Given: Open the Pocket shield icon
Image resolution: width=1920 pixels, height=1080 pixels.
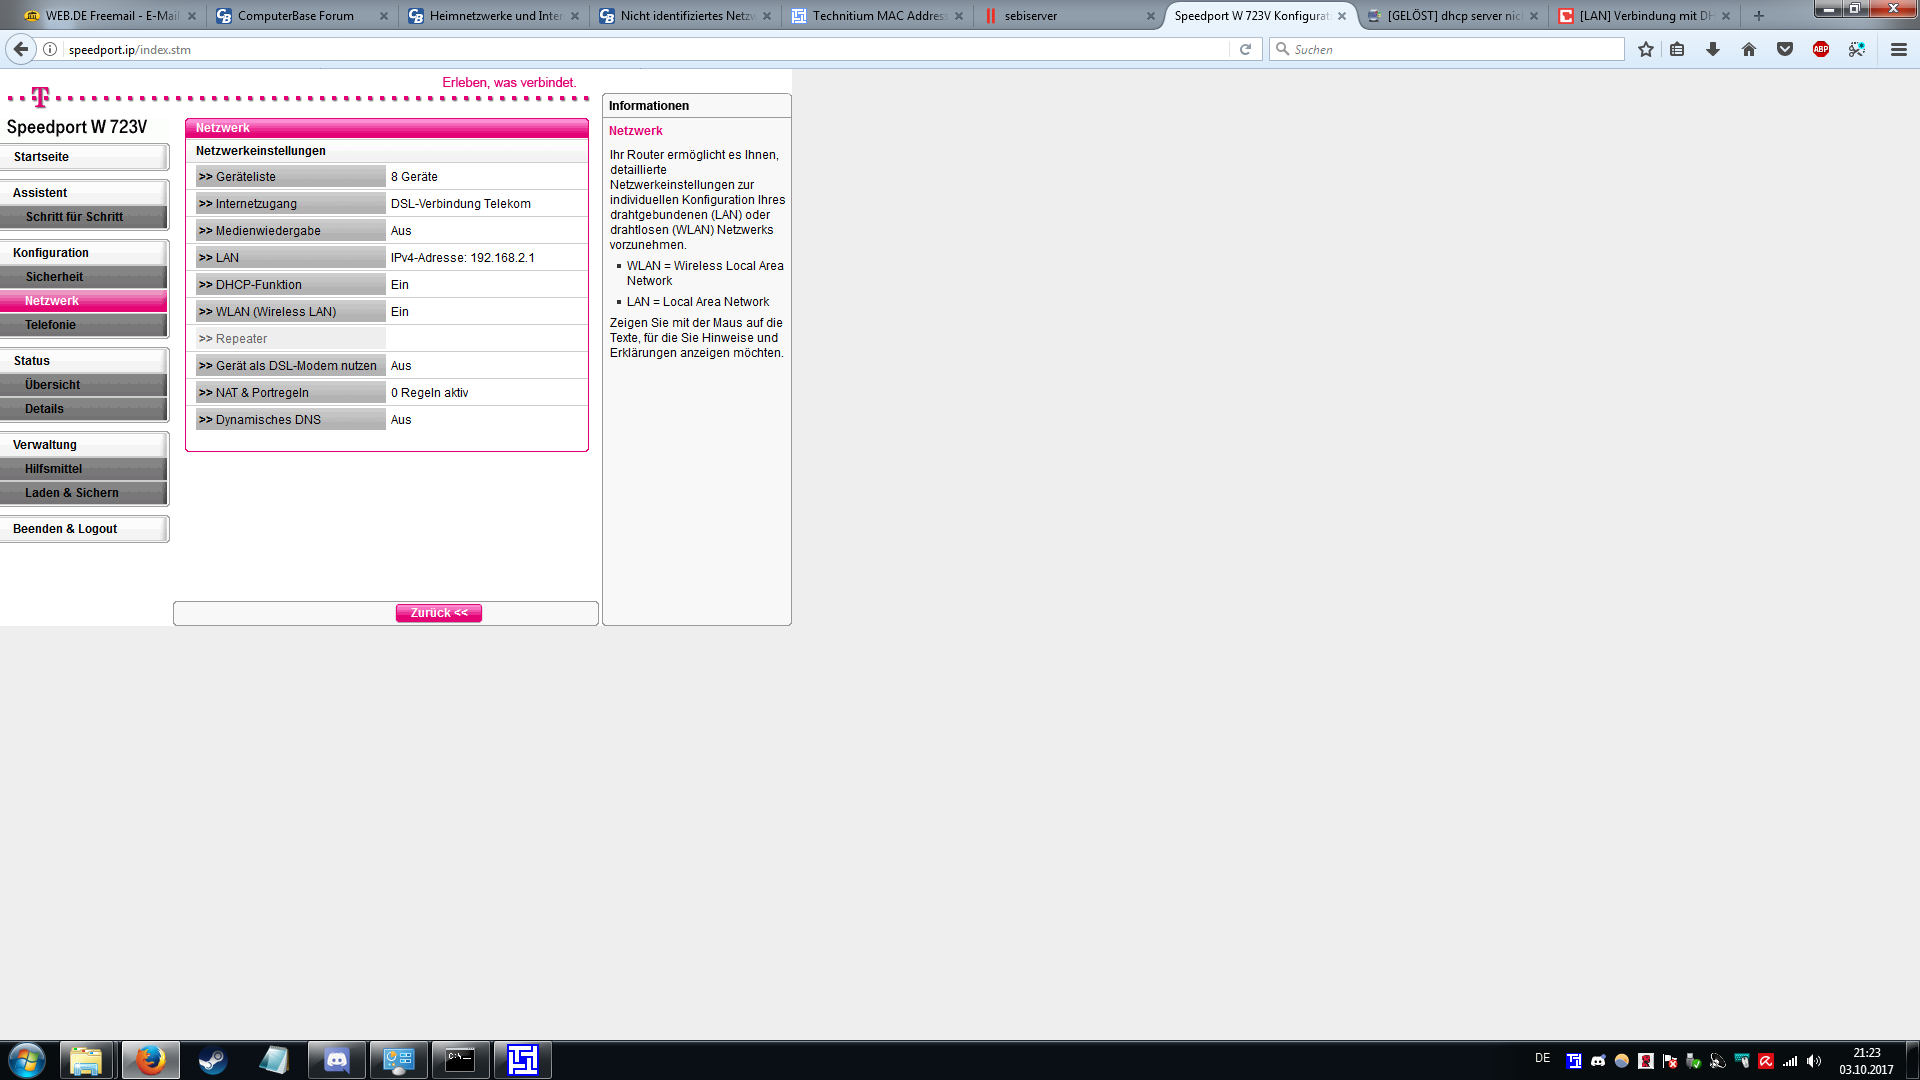Looking at the screenshot, I should tap(1784, 49).
